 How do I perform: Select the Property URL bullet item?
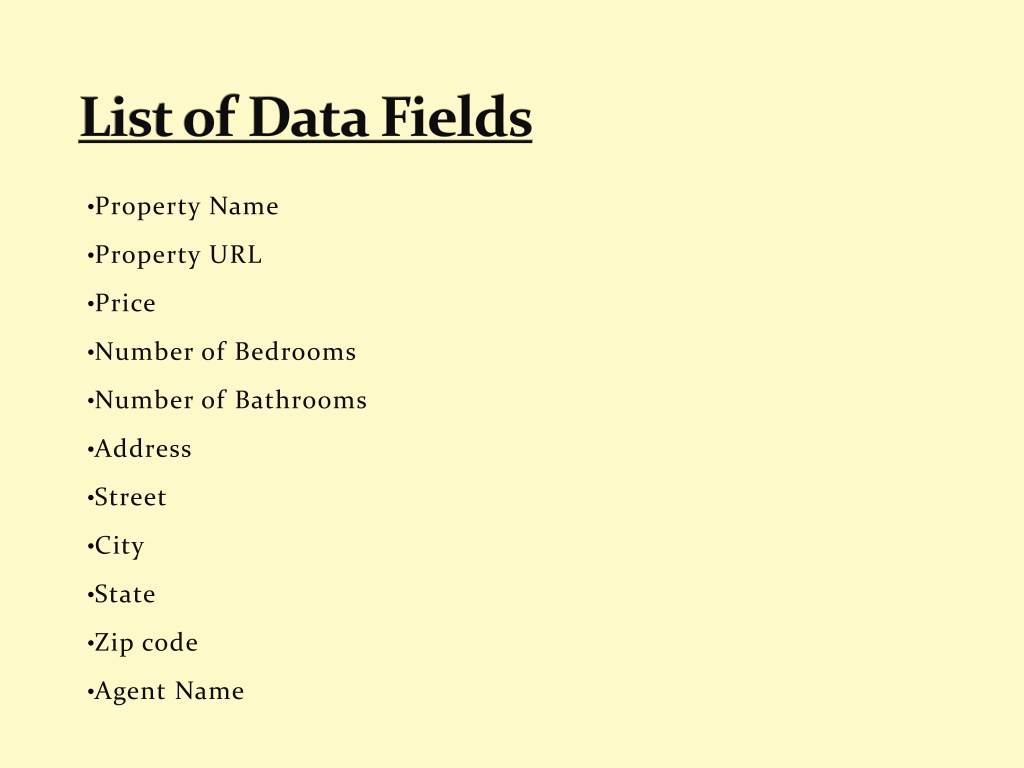coord(174,255)
